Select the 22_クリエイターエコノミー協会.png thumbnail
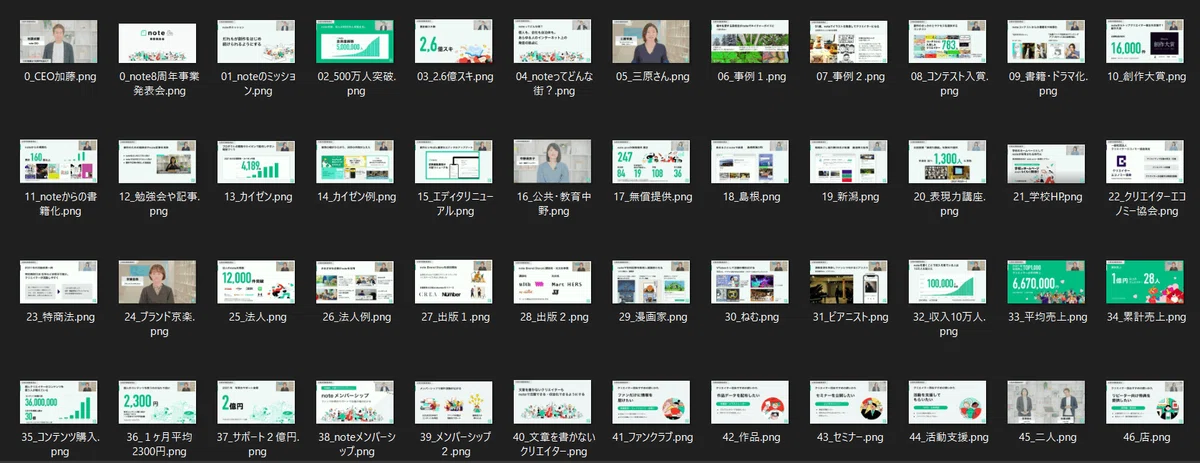 tap(1145, 163)
